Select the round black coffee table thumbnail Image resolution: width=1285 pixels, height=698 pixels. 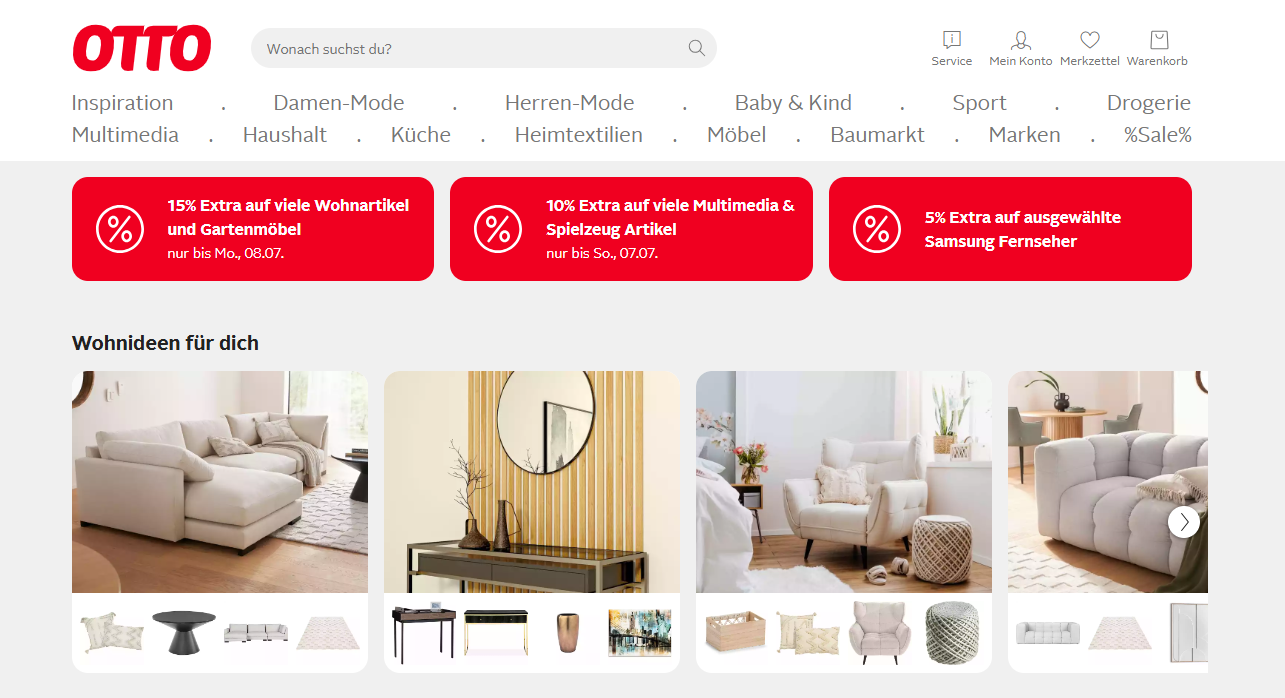183,632
